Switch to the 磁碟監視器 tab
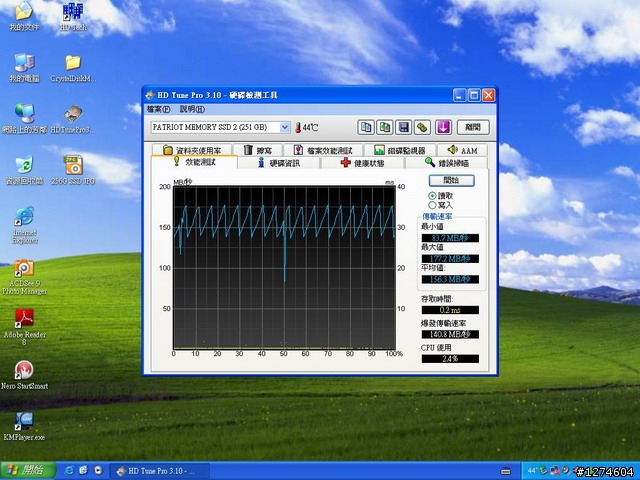Image resolution: width=640 pixels, height=480 pixels. click(x=400, y=150)
